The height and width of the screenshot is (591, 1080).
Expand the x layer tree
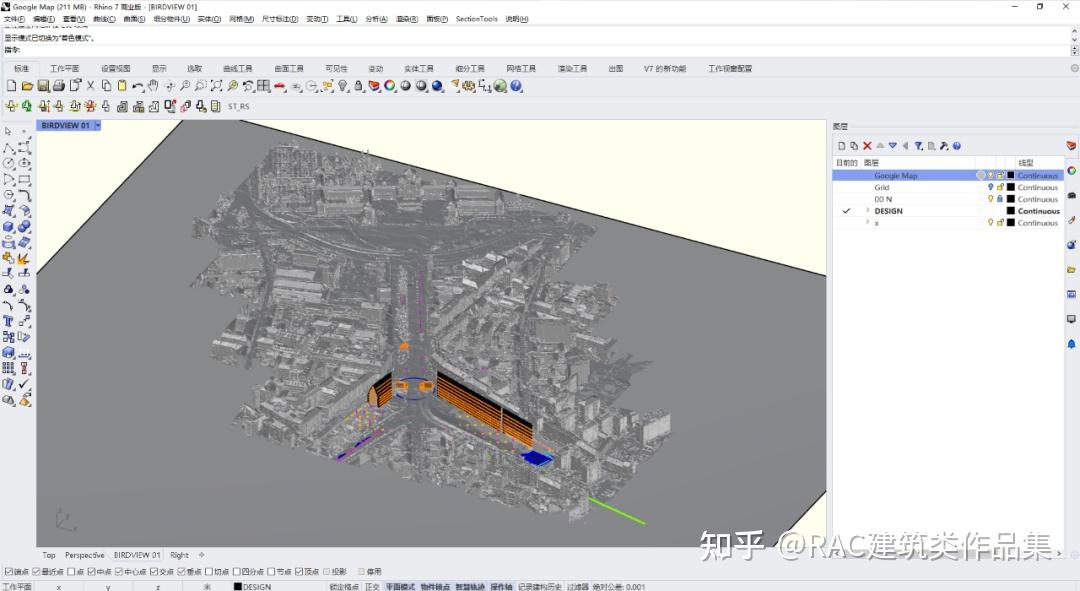click(x=867, y=222)
